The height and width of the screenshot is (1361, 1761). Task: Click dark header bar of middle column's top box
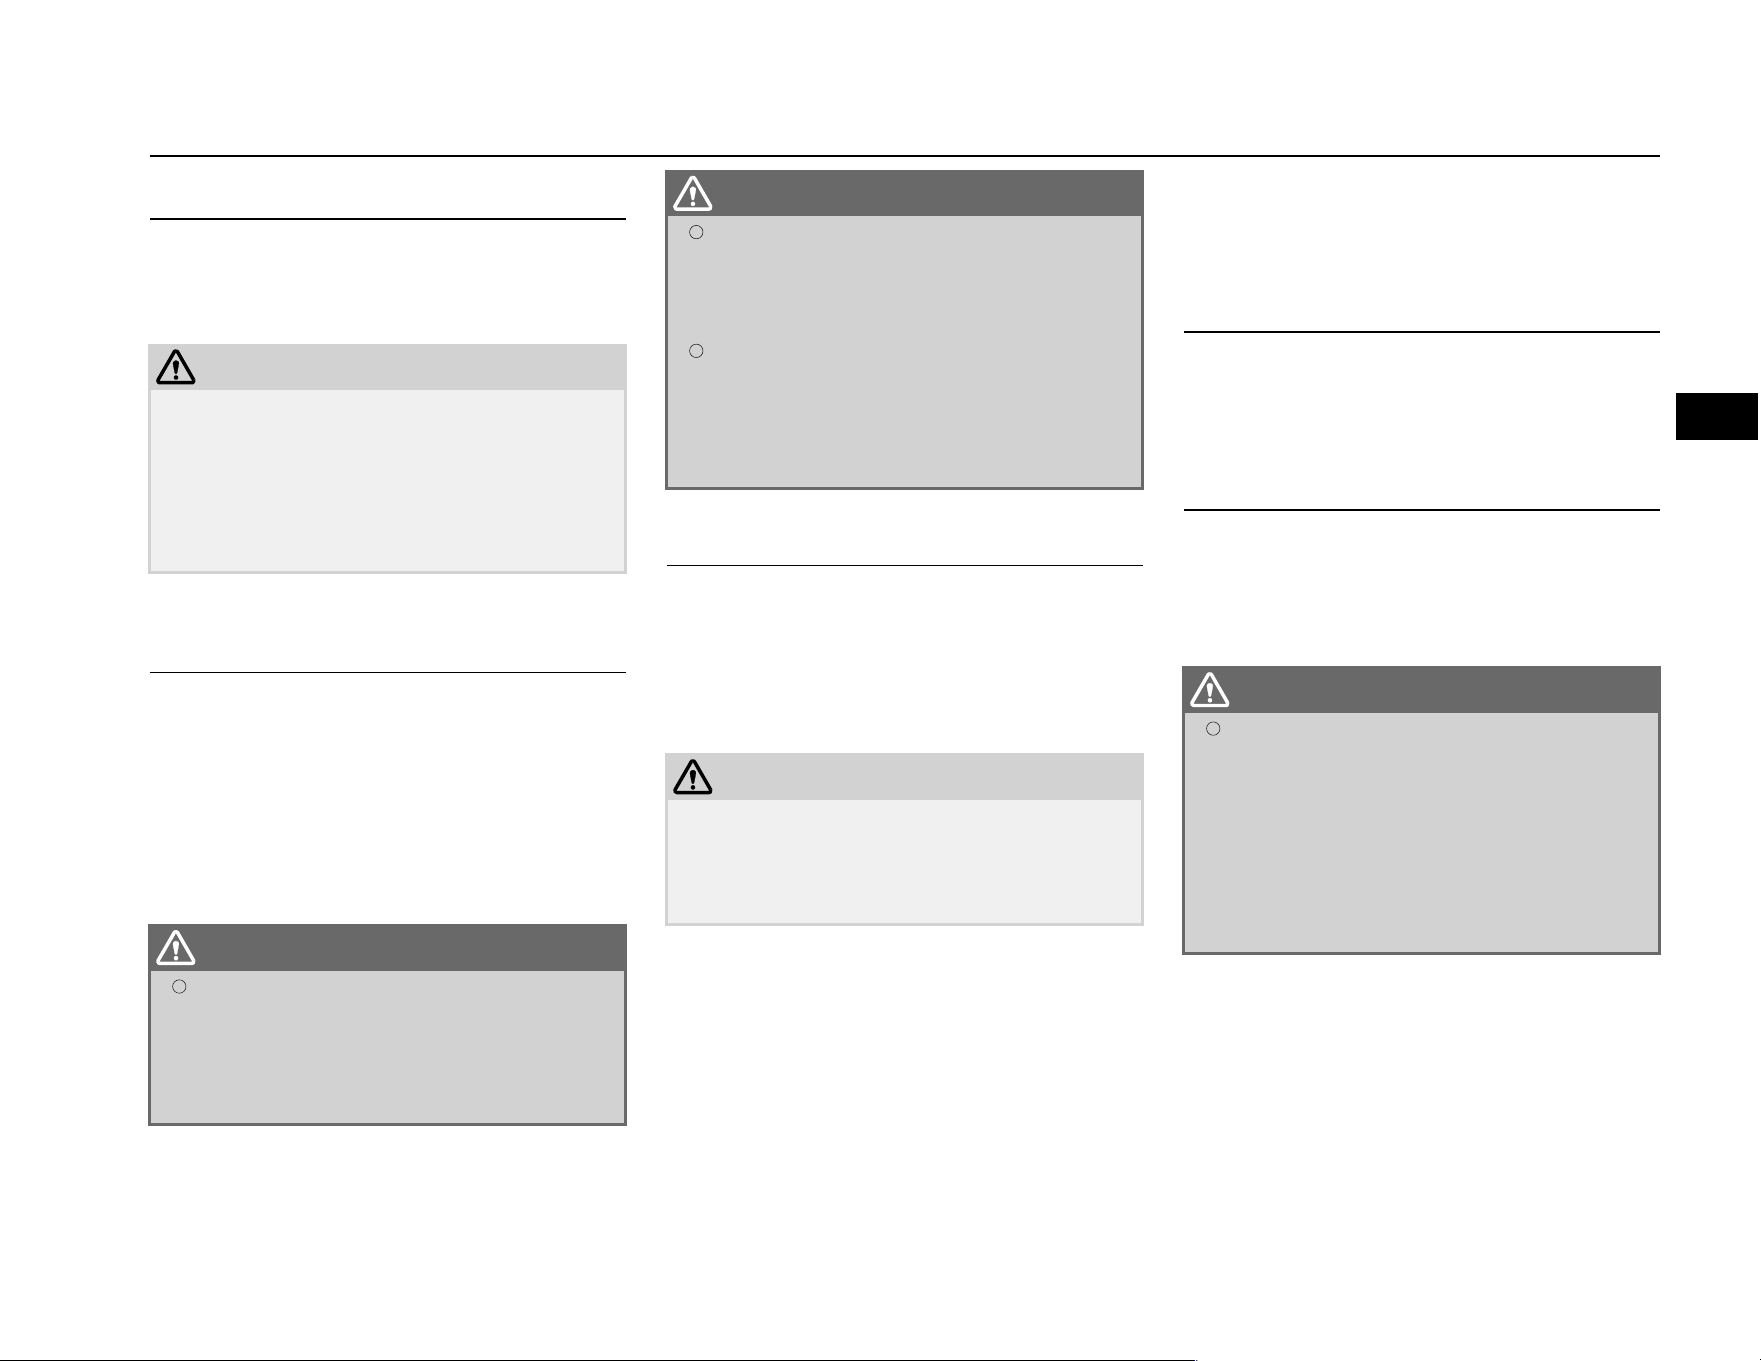(904, 193)
